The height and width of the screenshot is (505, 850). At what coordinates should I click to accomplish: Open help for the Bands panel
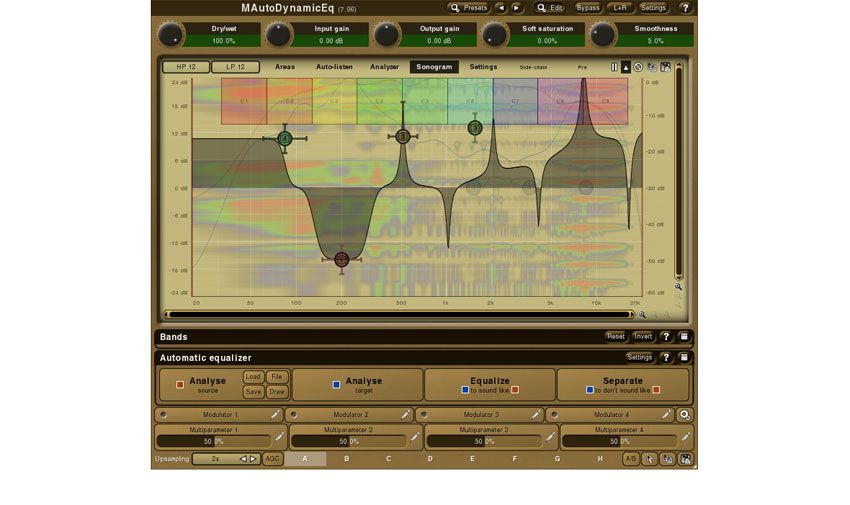click(x=666, y=336)
